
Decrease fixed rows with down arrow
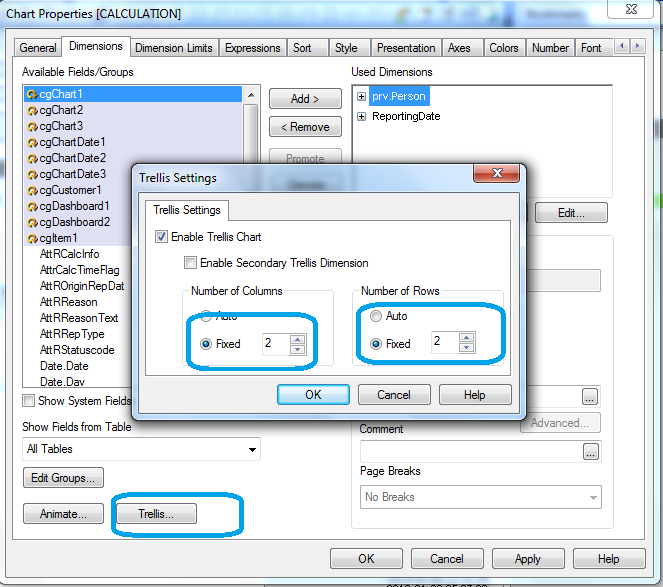coord(466,347)
